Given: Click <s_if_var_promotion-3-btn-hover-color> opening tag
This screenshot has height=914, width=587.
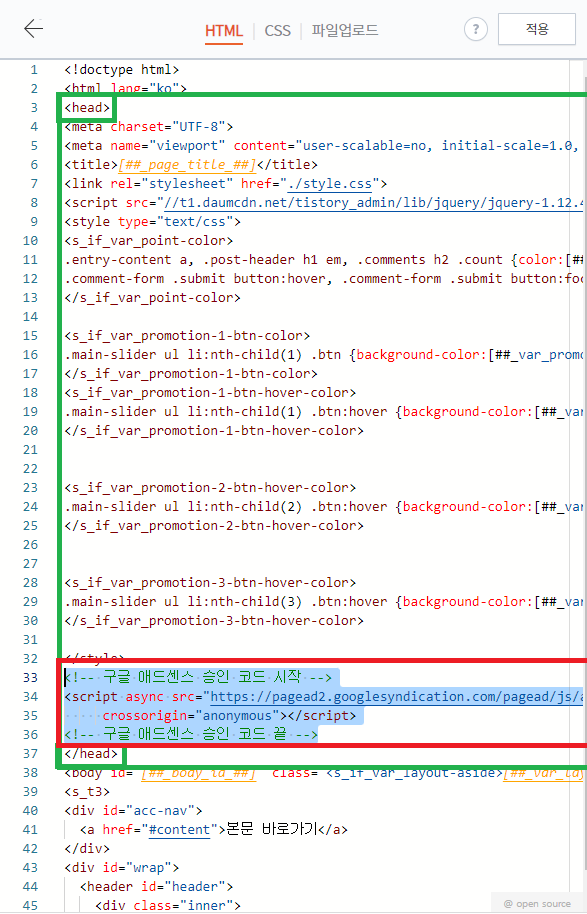Looking at the screenshot, I should pyautogui.click(x=210, y=583).
